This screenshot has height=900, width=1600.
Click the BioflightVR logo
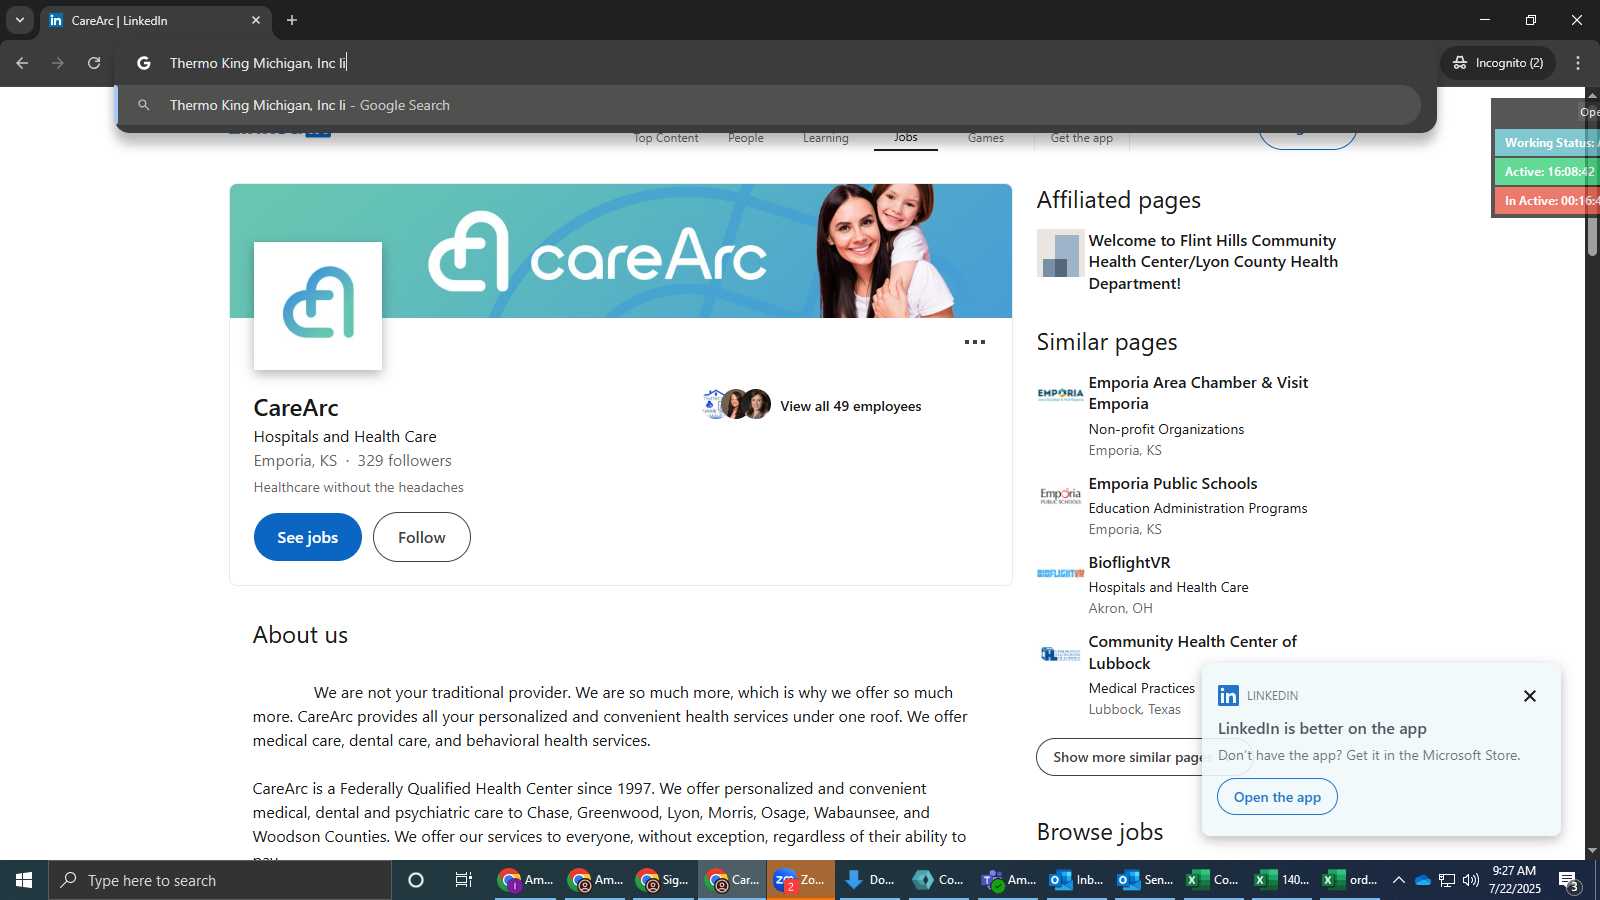1060,574
